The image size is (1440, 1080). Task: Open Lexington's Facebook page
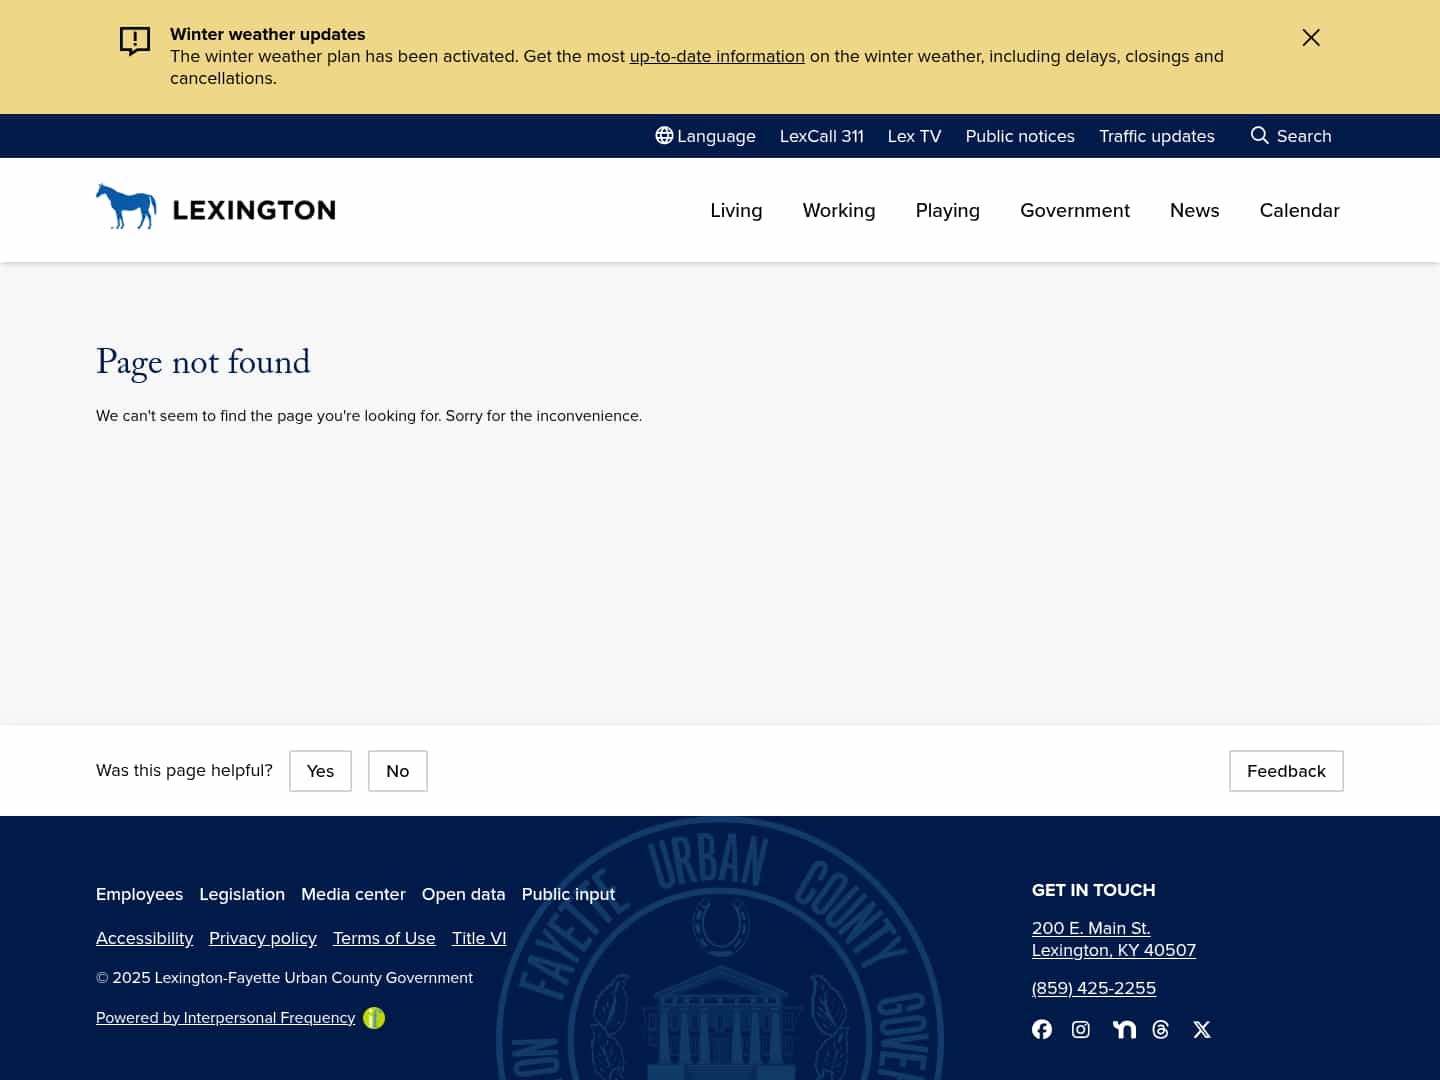(x=1042, y=1029)
